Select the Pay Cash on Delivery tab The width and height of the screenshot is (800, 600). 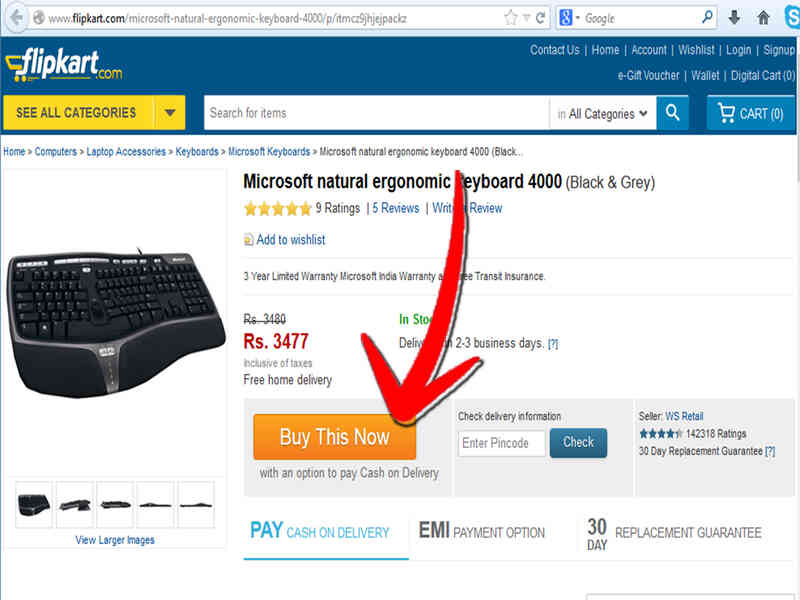320,532
